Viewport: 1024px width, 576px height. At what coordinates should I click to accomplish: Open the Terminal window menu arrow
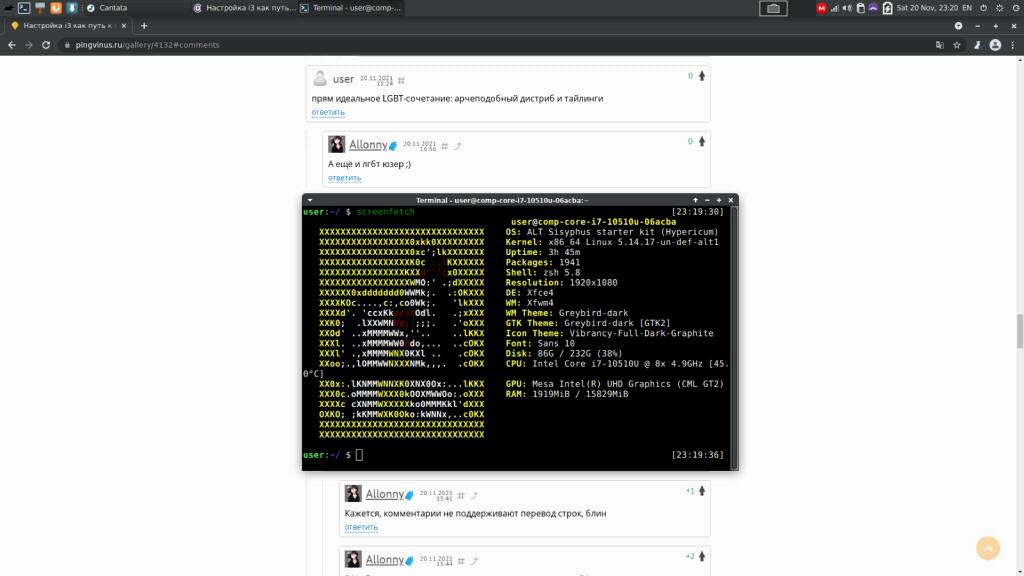coord(310,200)
